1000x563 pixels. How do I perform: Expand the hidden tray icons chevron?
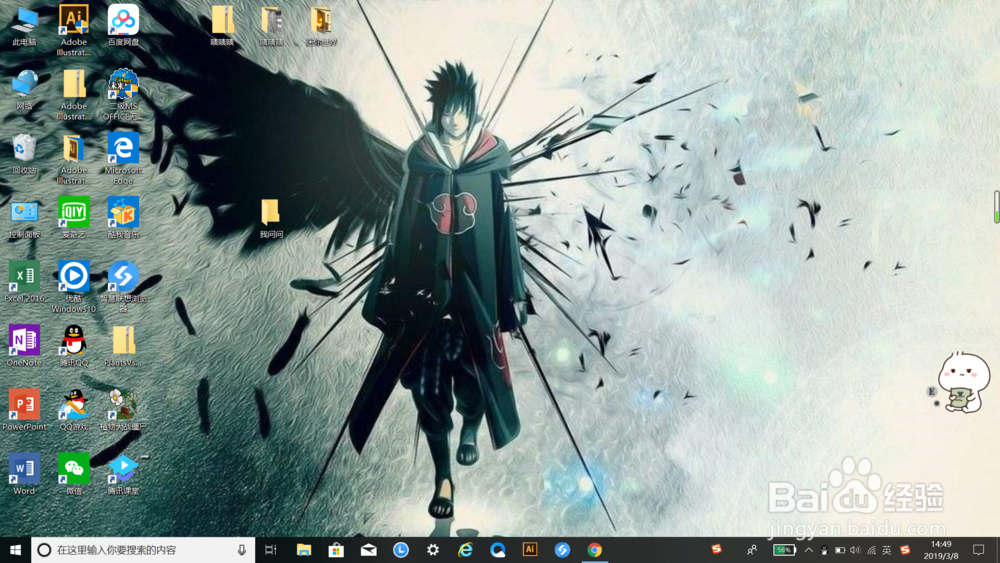pyautogui.click(x=809, y=550)
